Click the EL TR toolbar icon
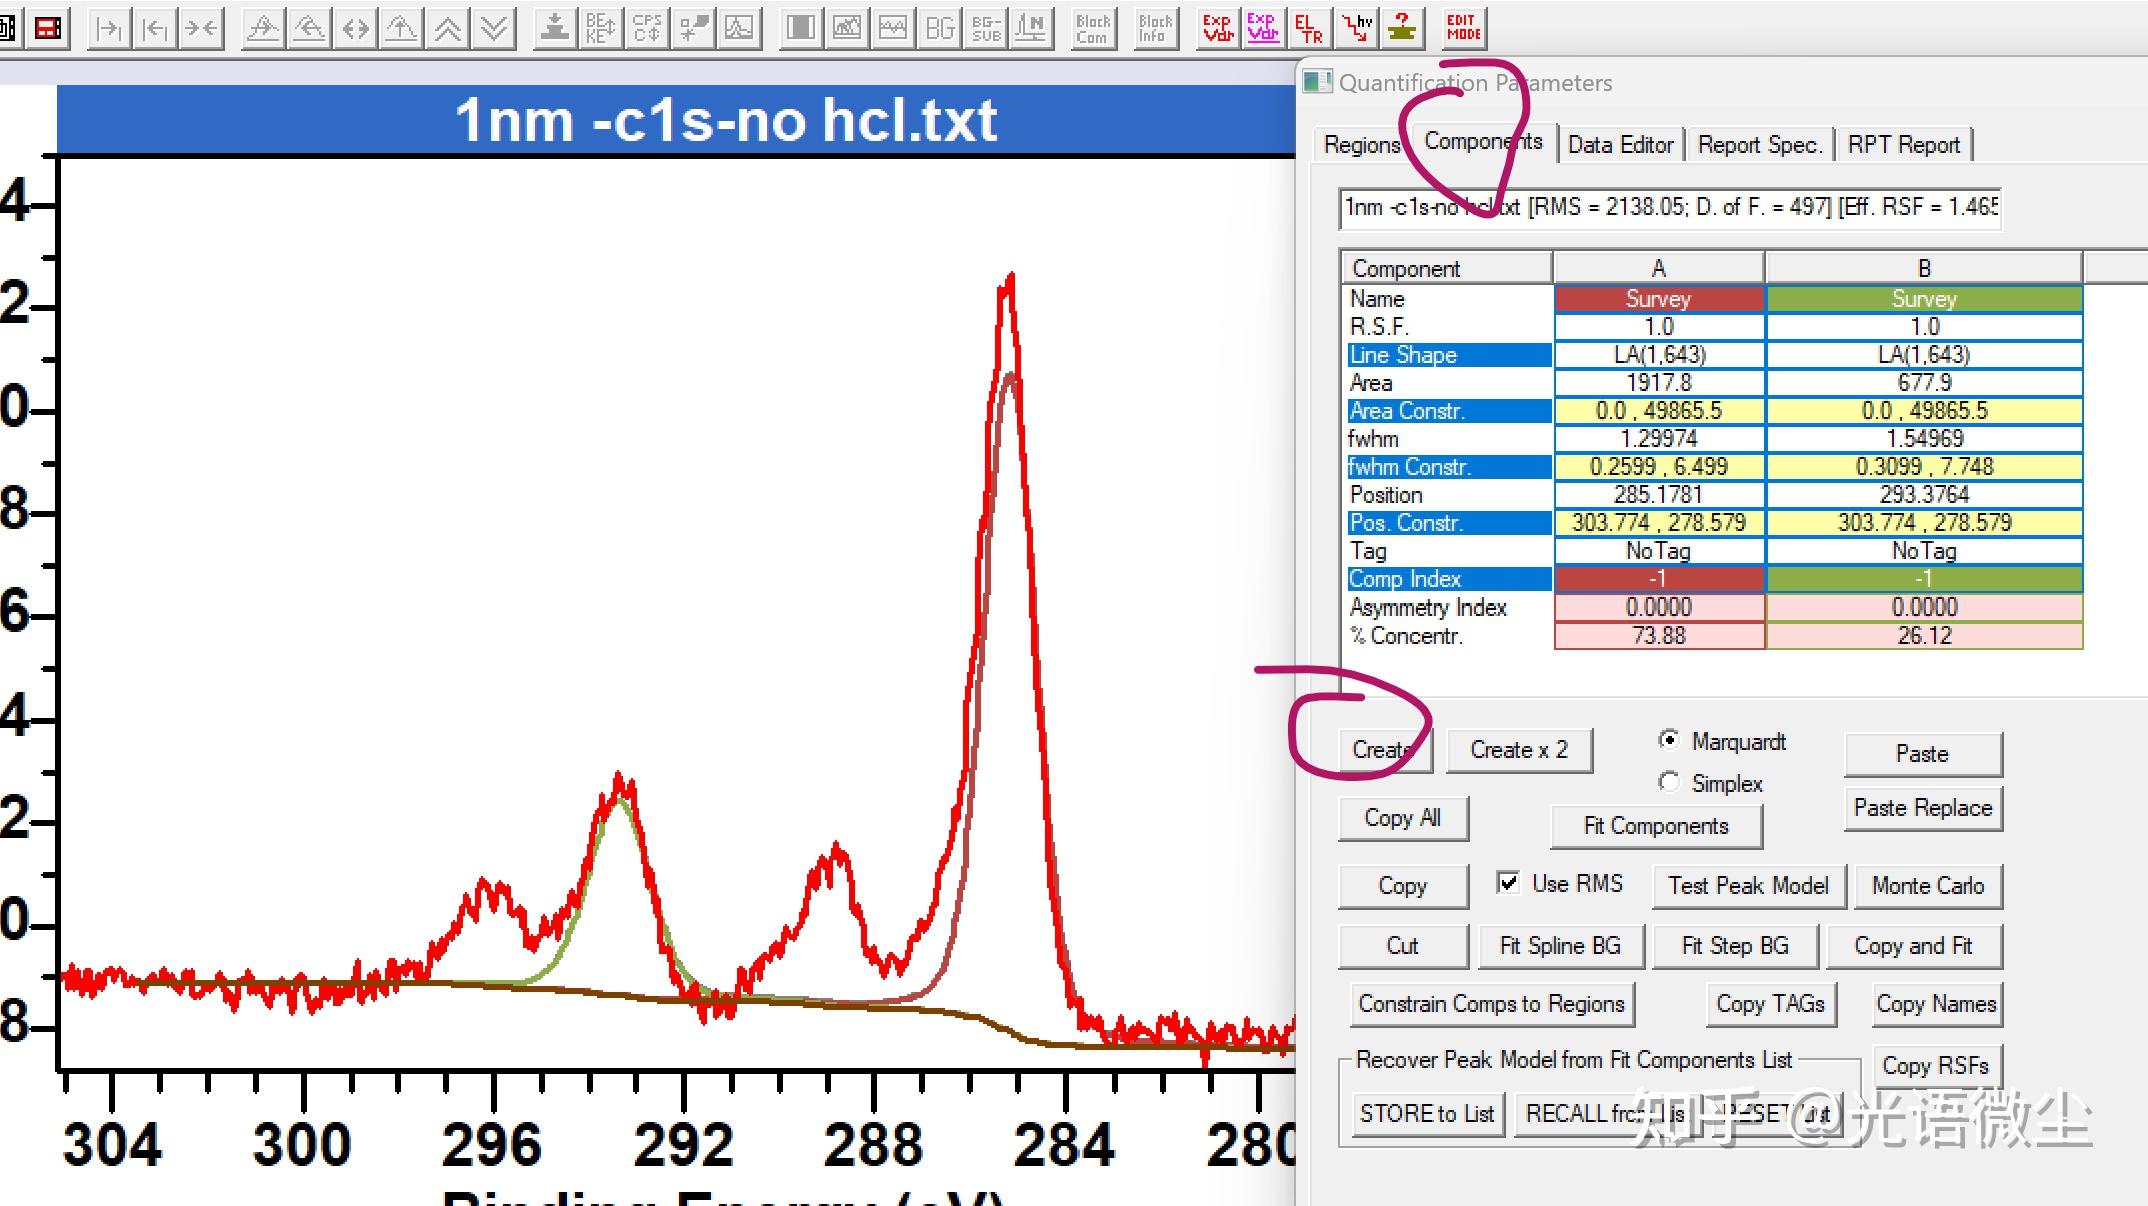The width and height of the screenshot is (2148, 1206). (x=1308, y=27)
